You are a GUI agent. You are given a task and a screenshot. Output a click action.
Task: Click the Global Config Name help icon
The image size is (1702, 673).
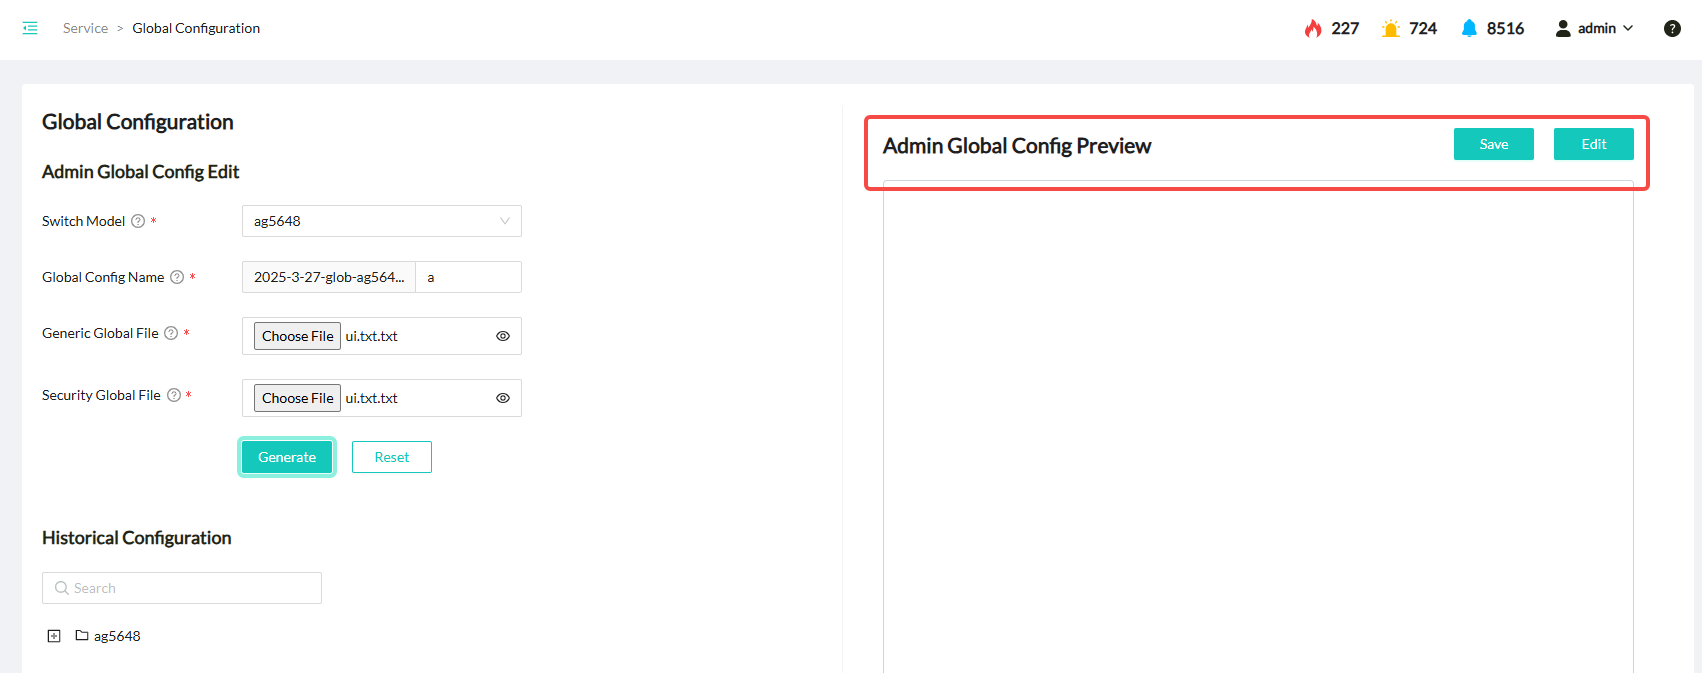click(177, 277)
